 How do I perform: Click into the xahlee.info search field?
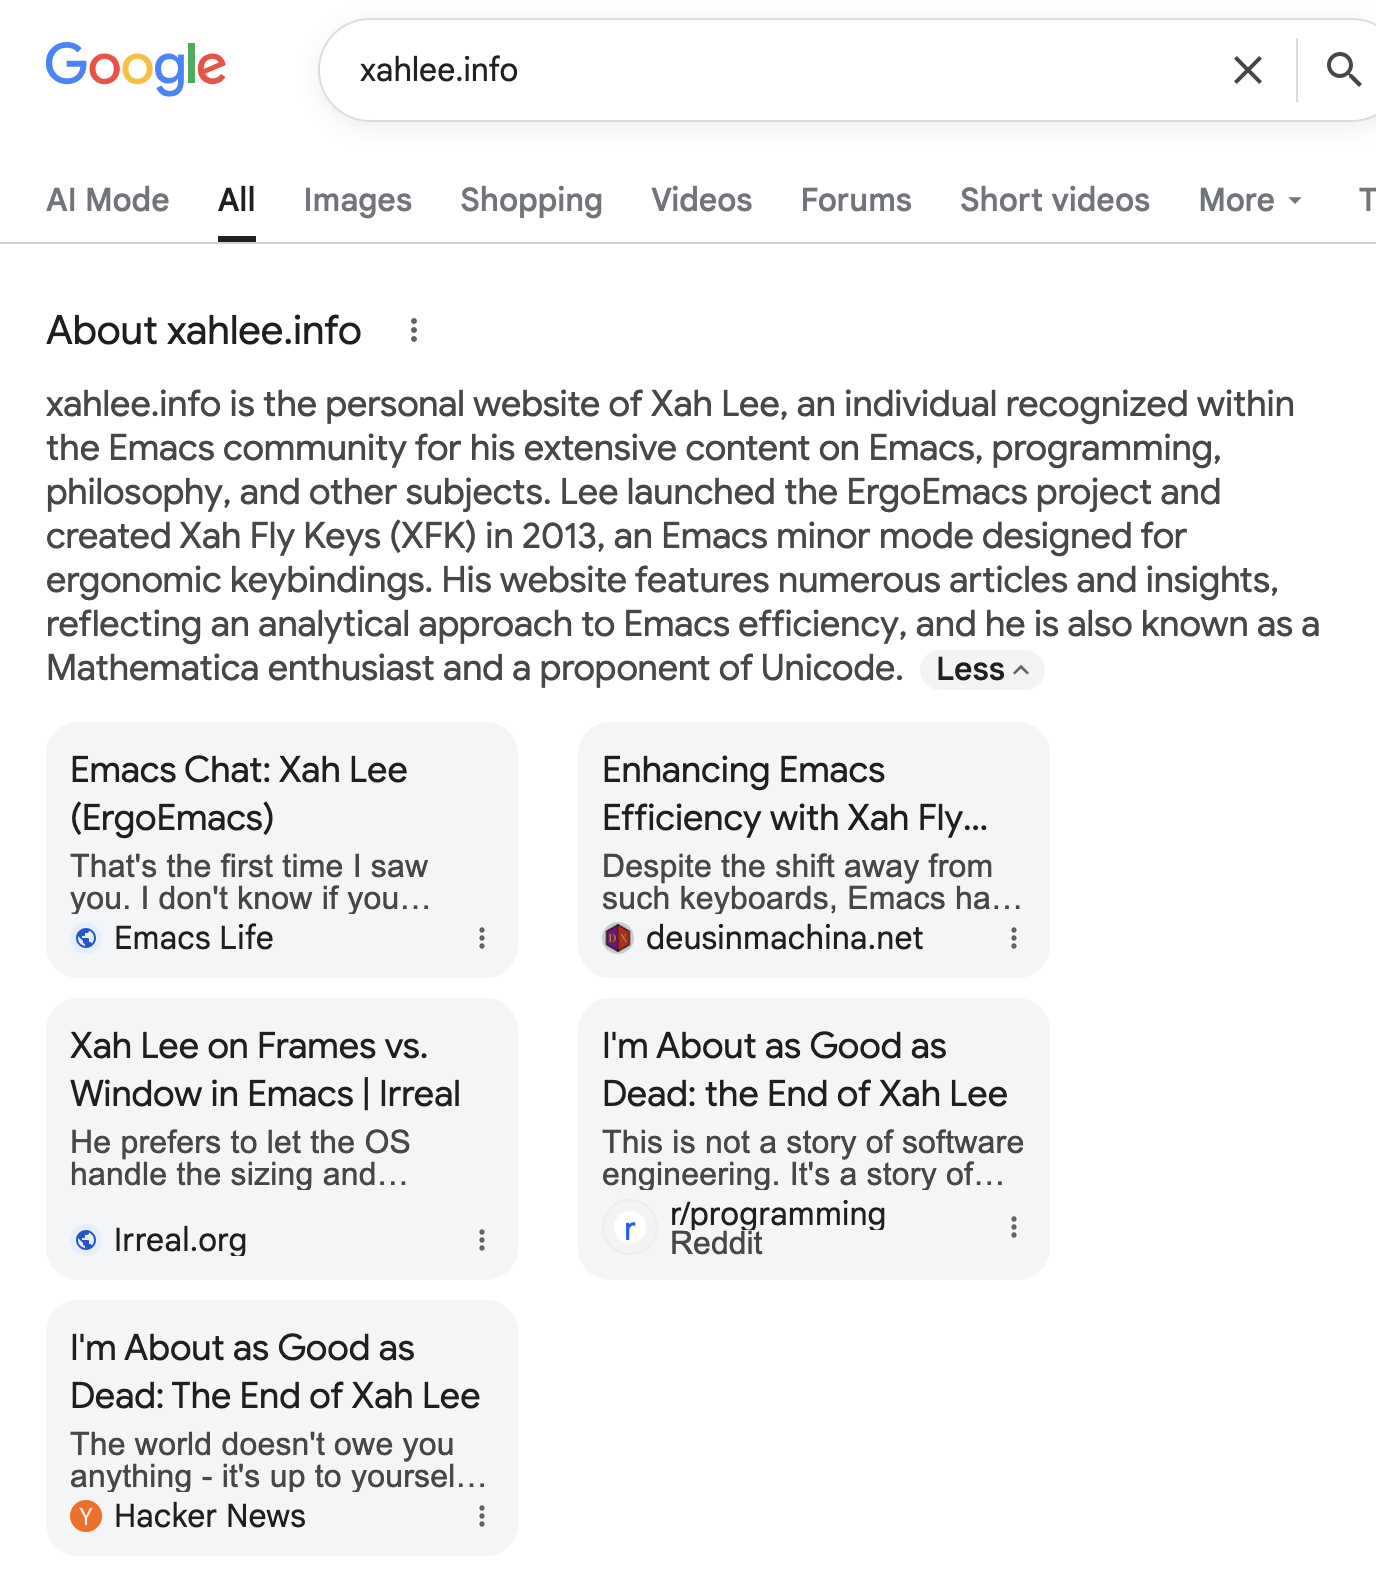(780, 70)
